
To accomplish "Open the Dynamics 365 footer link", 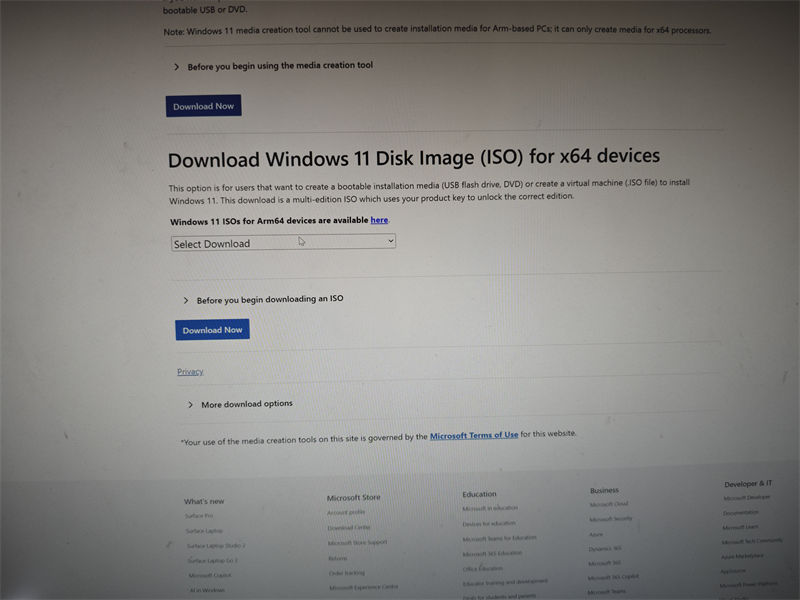I will [605, 549].
